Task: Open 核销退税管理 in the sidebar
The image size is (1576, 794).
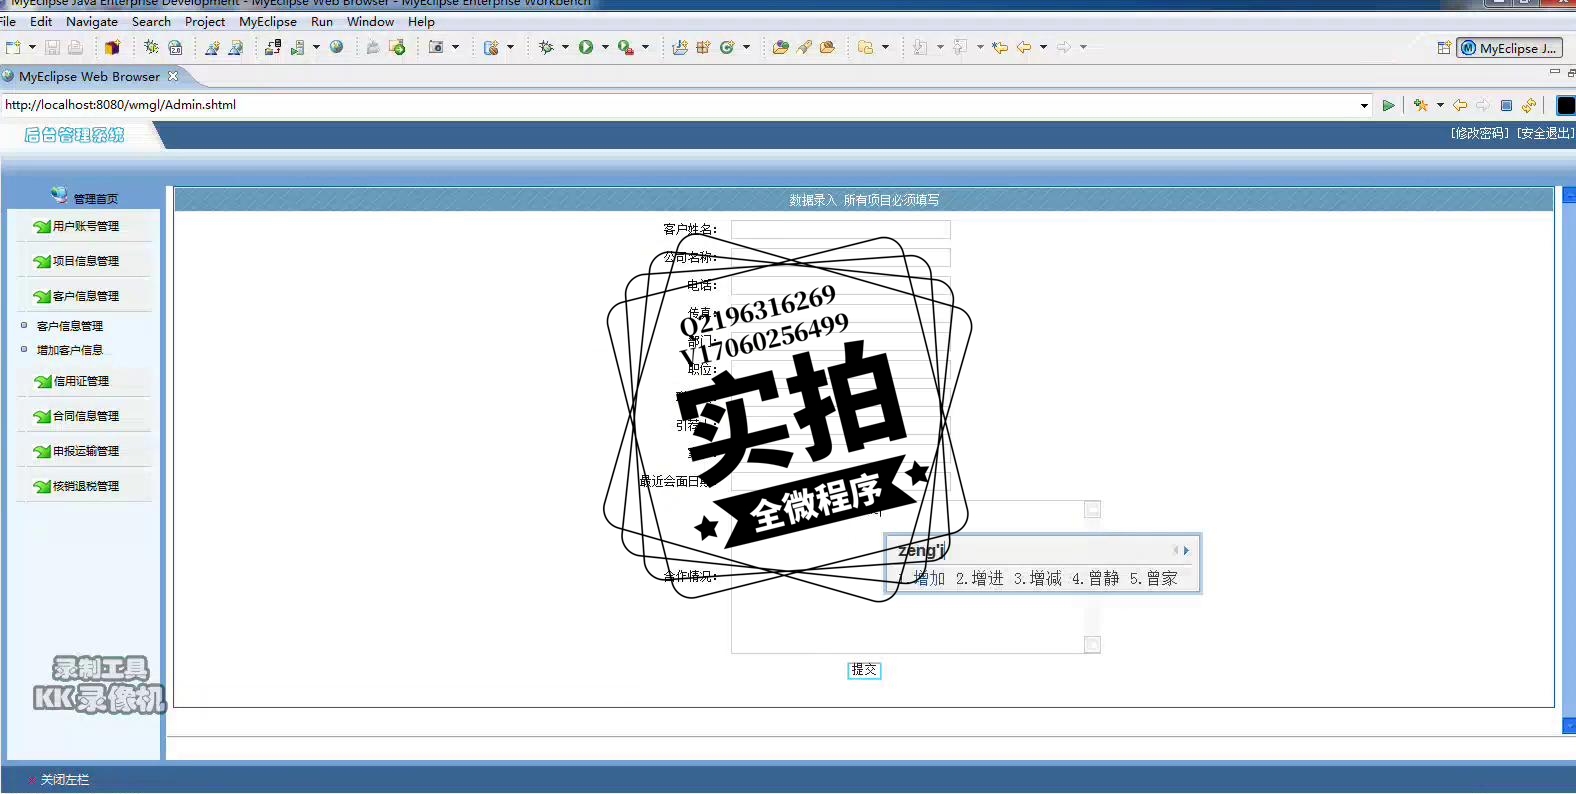Action: point(85,486)
